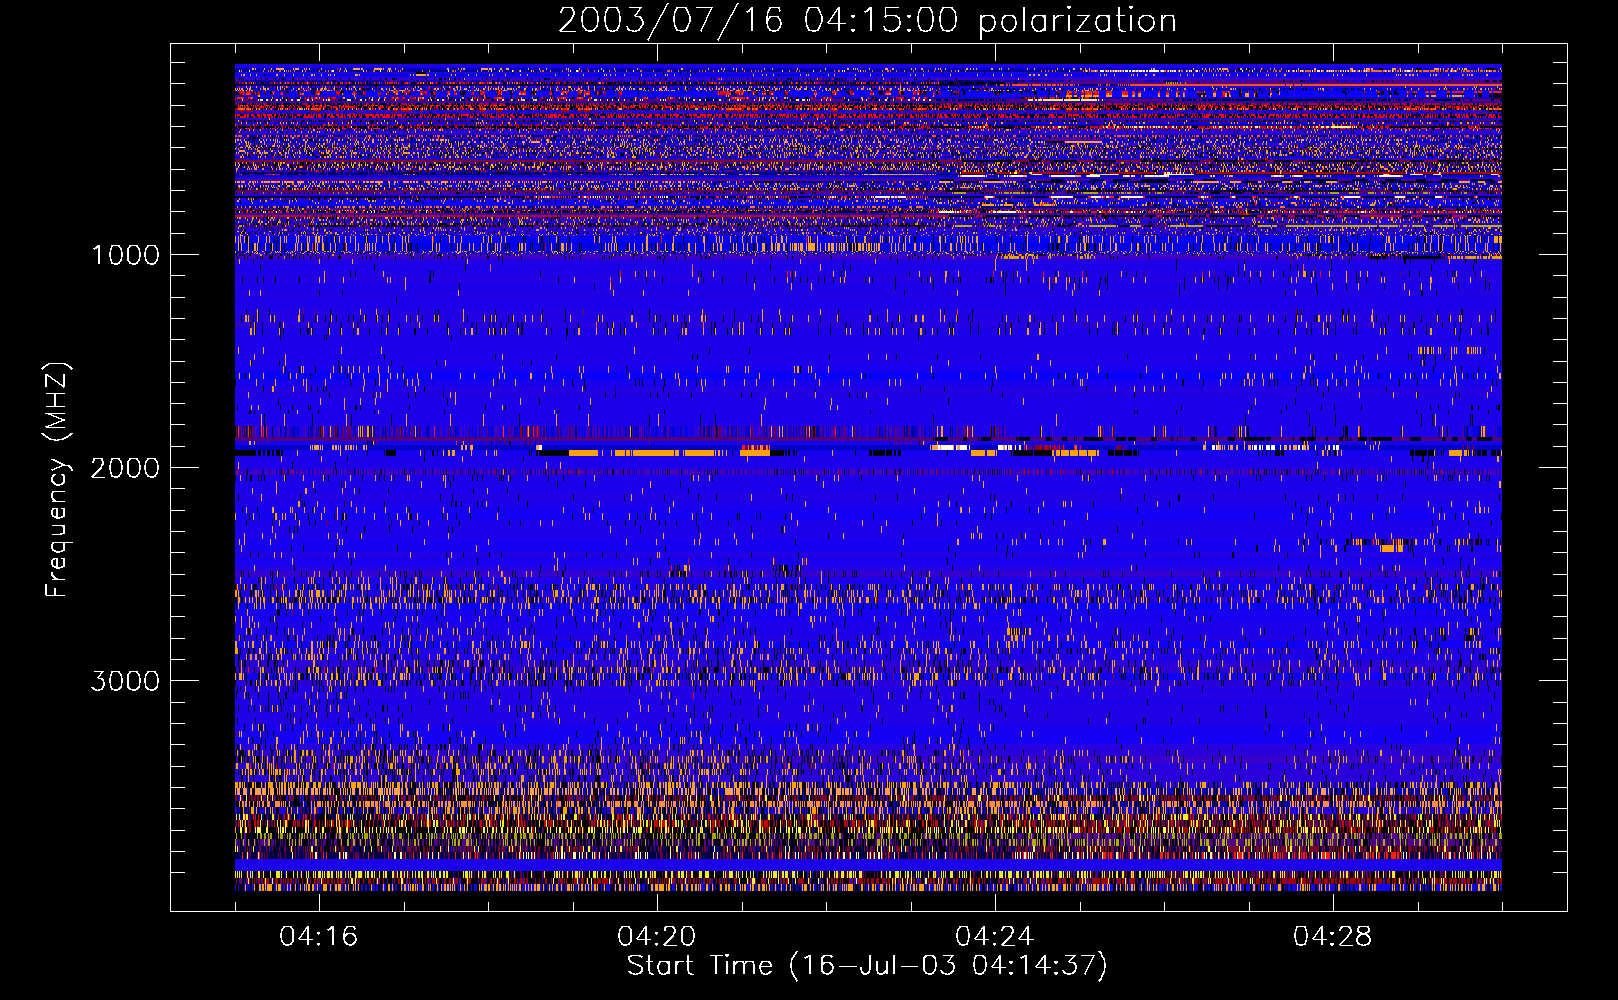Click the 2000 frequency tick label
Screen dimensions: 1618x1000
(126, 468)
